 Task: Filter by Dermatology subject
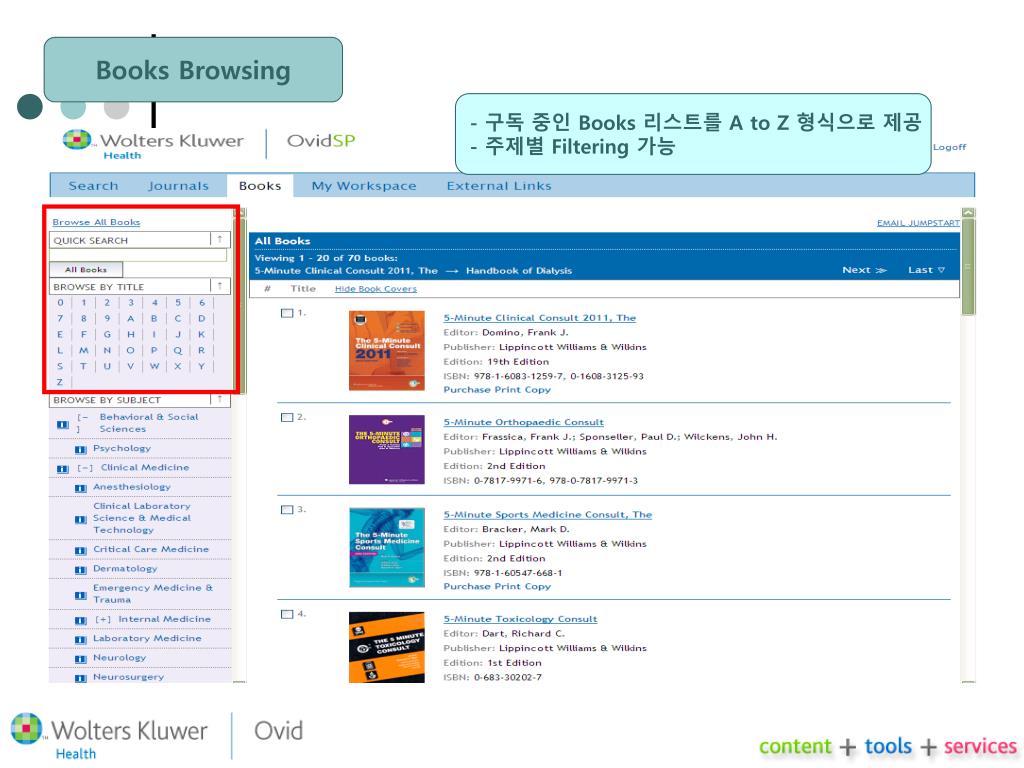pyautogui.click(x=125, y=568)
